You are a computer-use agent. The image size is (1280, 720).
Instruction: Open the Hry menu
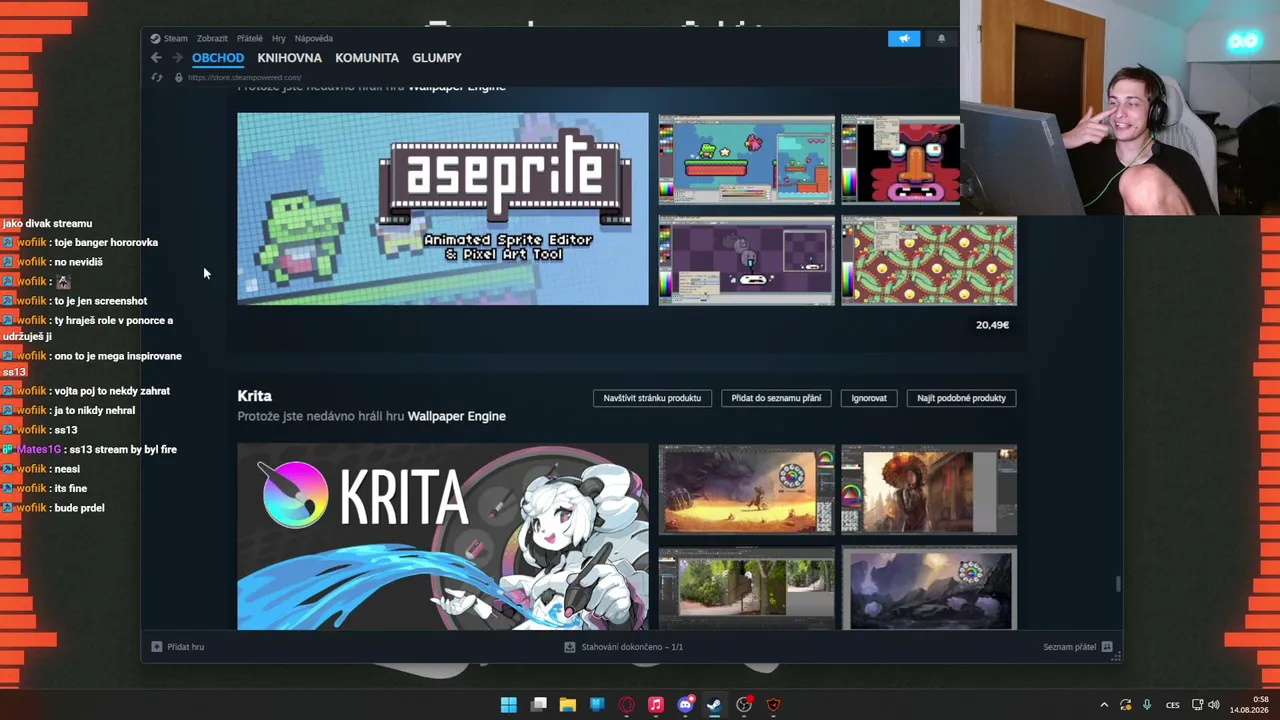(279, 38)
